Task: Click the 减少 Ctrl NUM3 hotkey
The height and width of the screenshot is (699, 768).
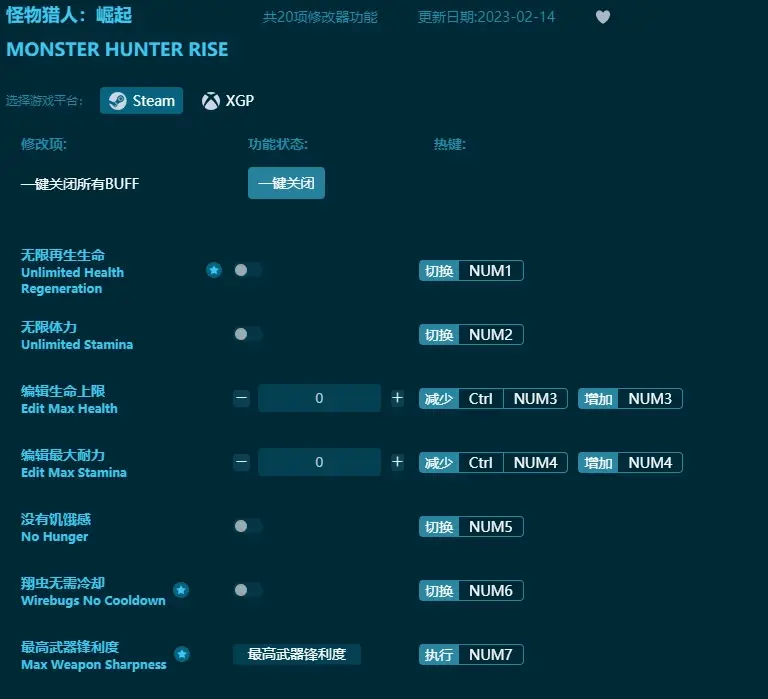Action: (x=493, y=399)
